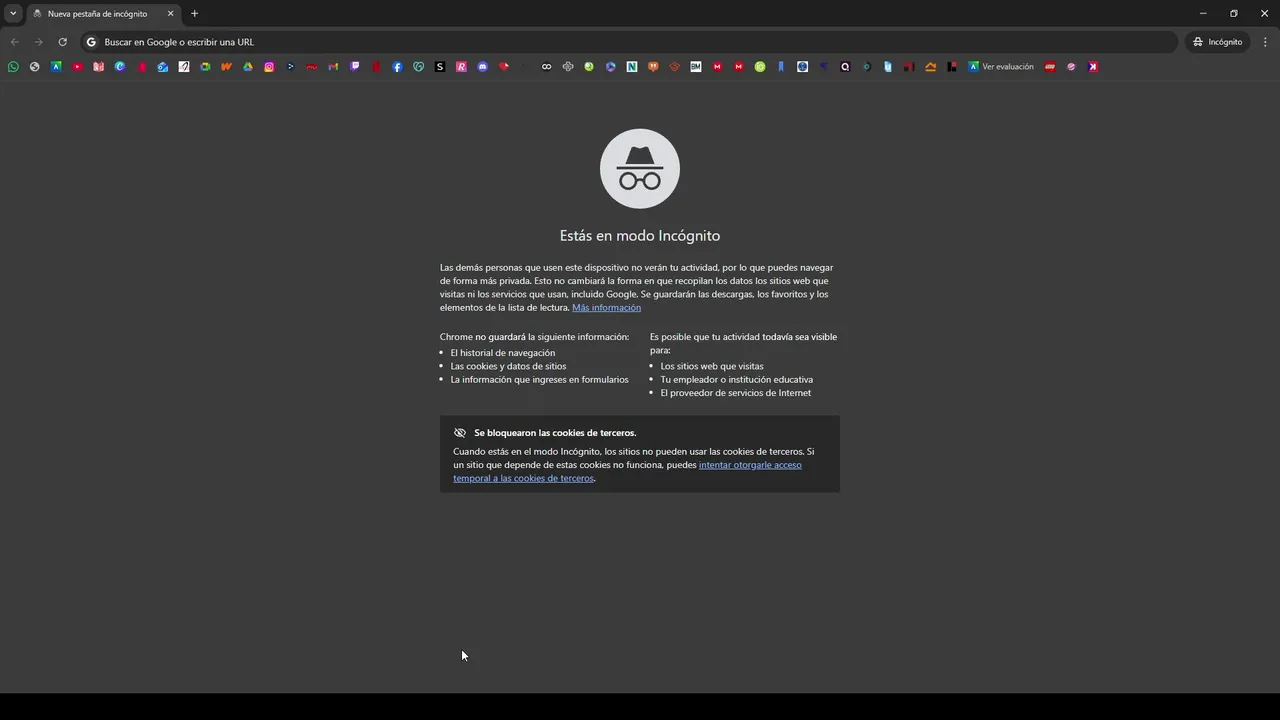Open the Discord bookmark
The width and height of the screenshot is (1280, 720).
click(483, 67)
